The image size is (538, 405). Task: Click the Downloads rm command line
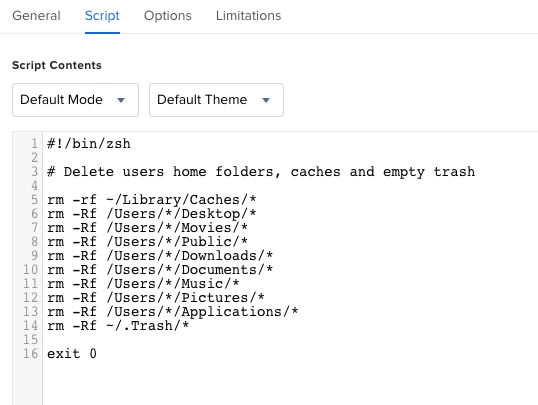160,256
